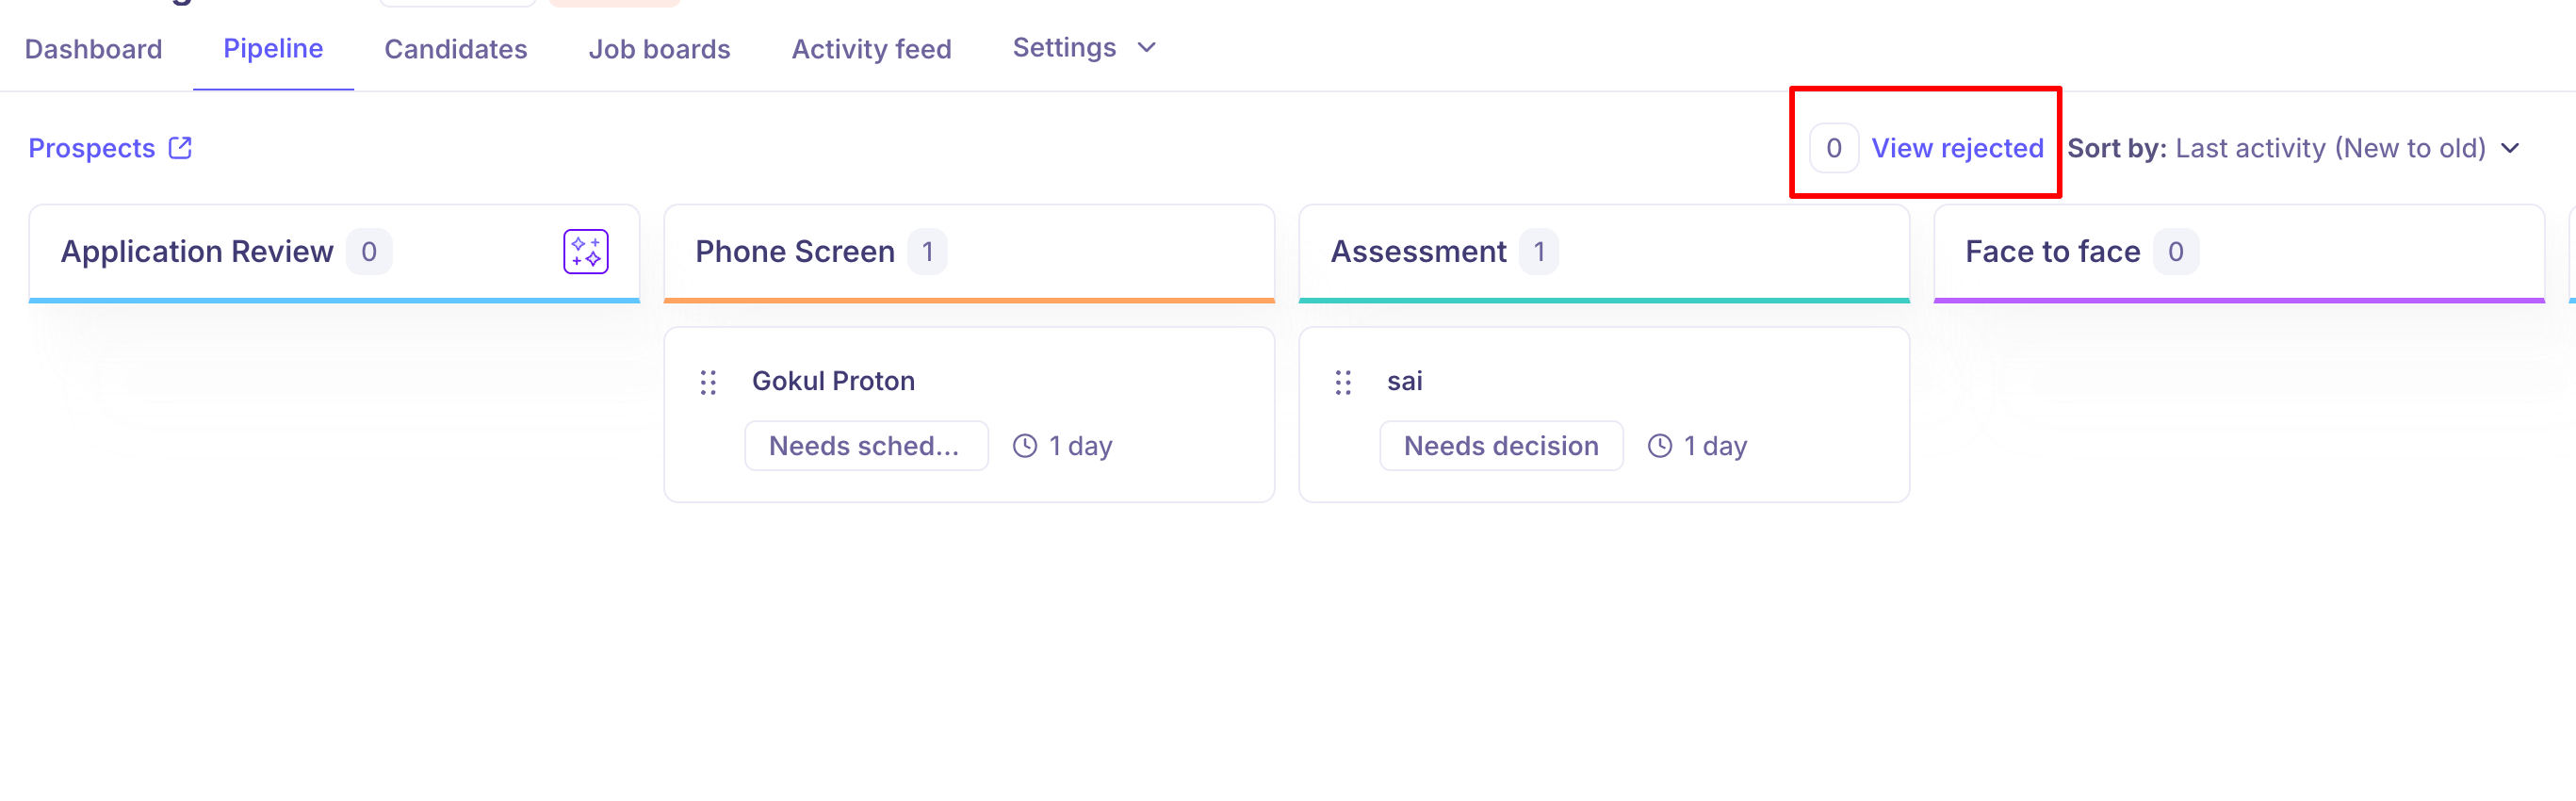Screen dimensions: 2576x801
Task: Open the Prospects link
Action: click(92, 148)
